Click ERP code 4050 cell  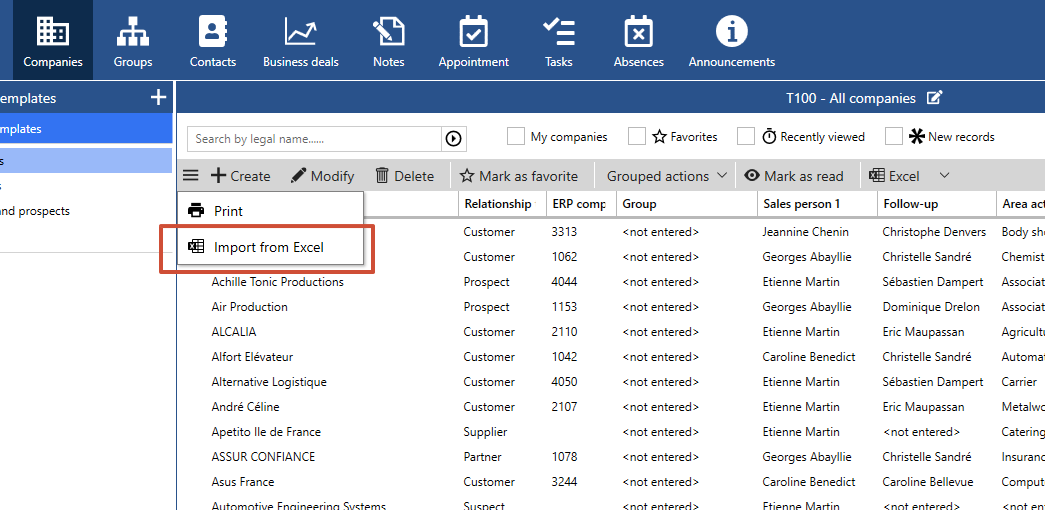(564, 382)
